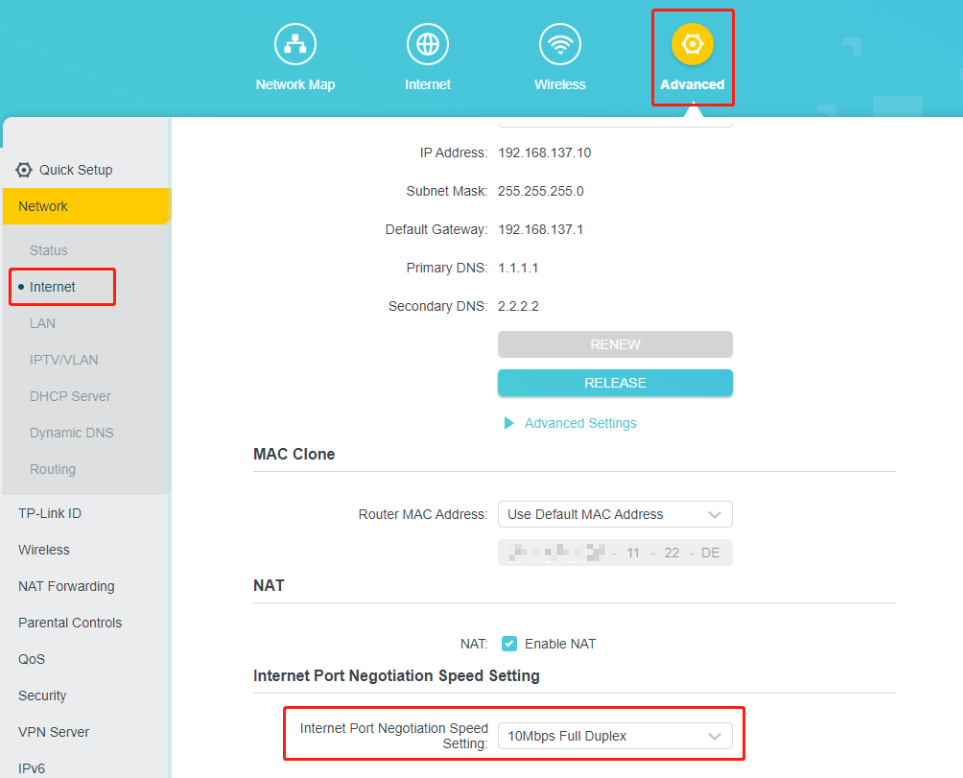Open Parental Controls section
963x778 pixels.
coord(70,623)
